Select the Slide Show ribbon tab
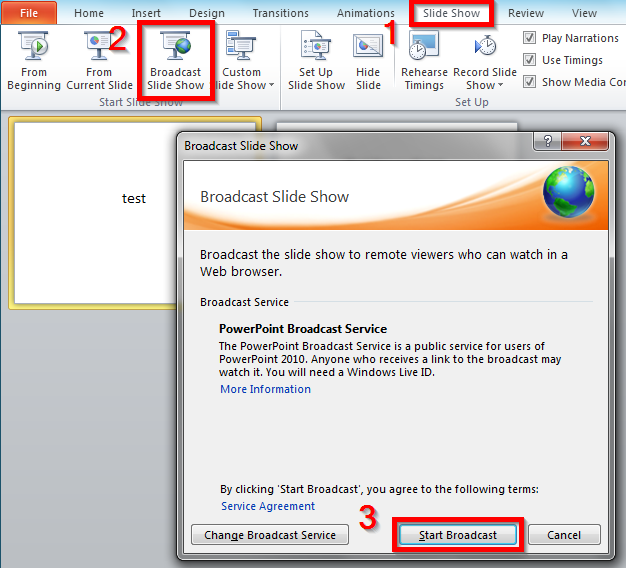Viewport: 626px width, 568px height. point(452,13)
